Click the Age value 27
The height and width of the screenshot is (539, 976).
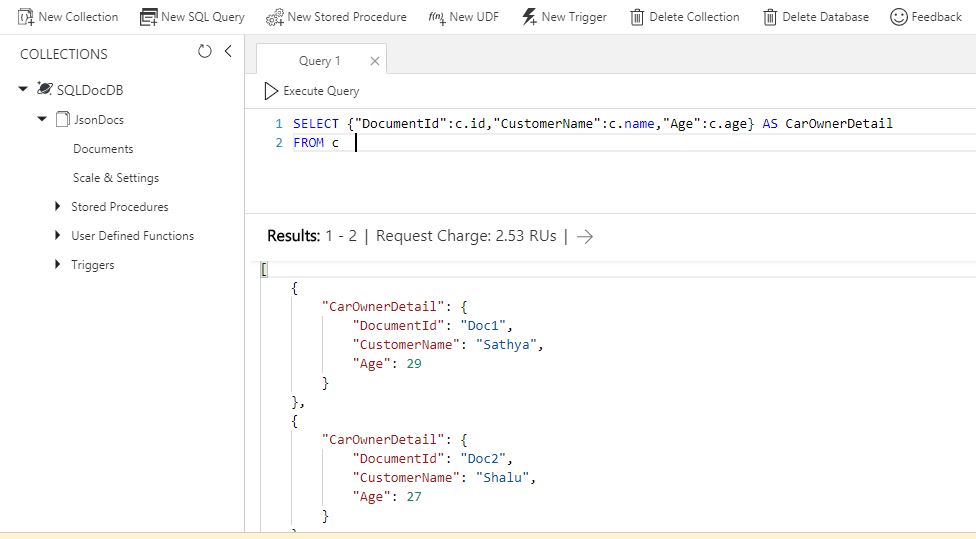414,497
